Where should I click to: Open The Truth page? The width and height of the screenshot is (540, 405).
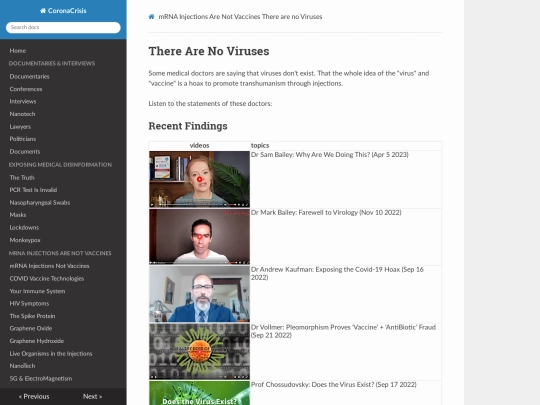[22, 178]
